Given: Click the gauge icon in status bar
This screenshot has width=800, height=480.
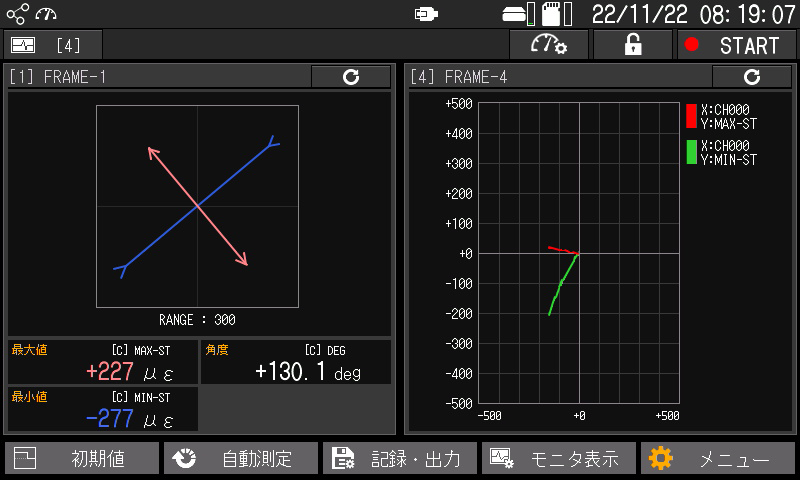Looking at the screenshot, I should tap(46, 14).
